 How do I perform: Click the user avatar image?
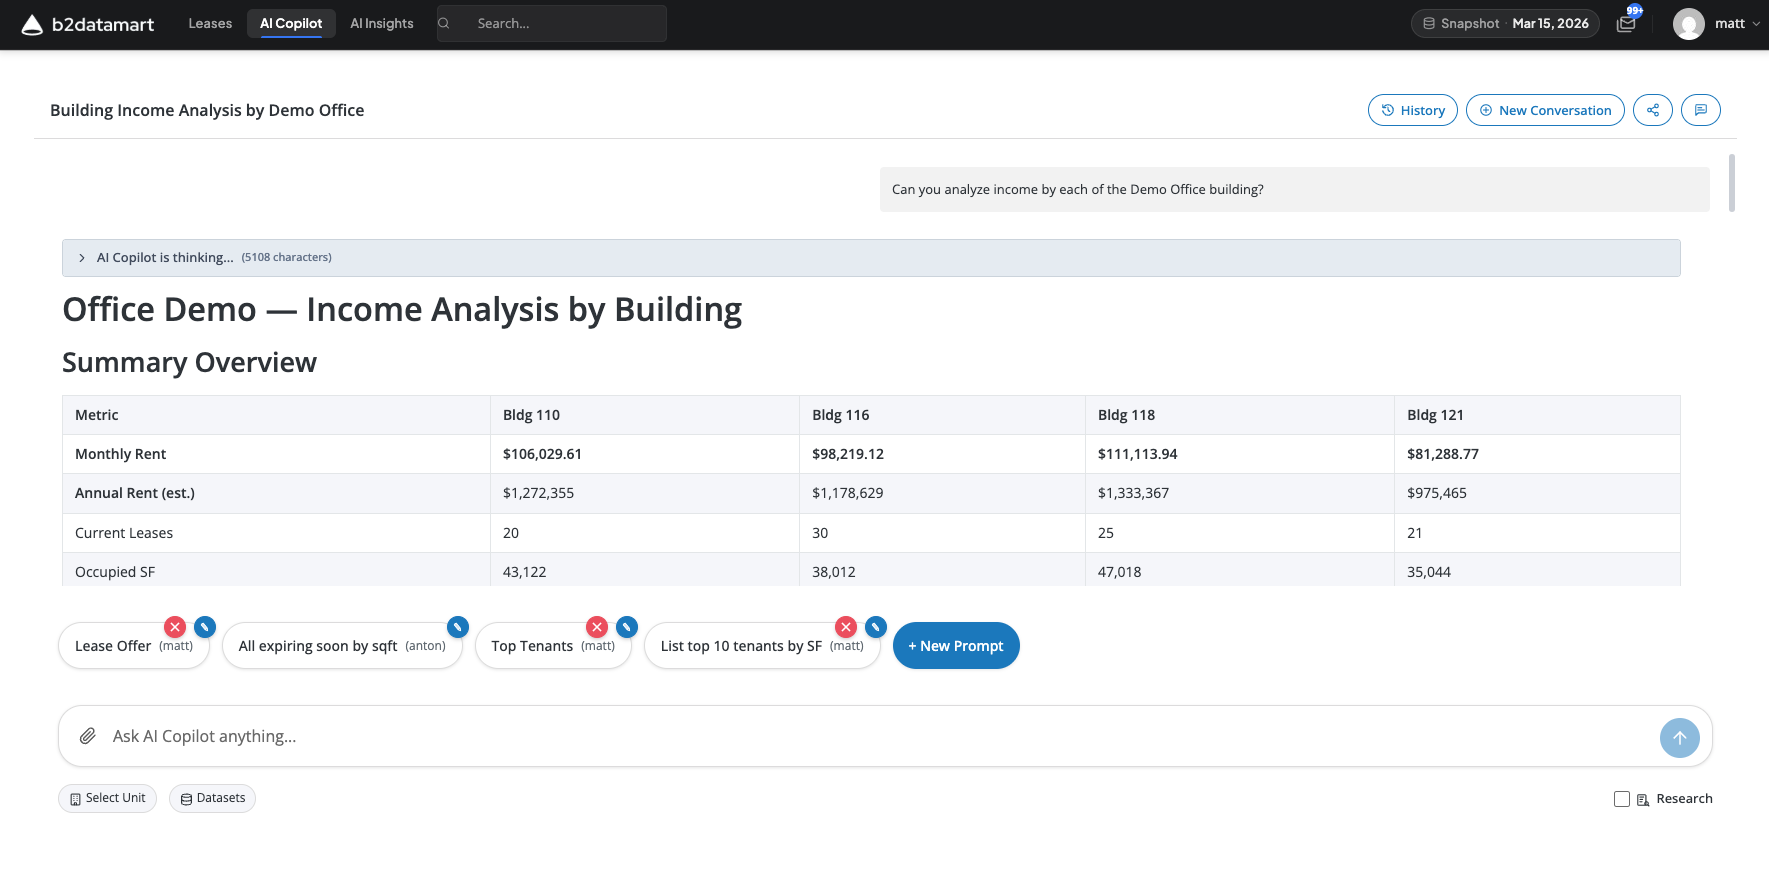[1689, 24]
